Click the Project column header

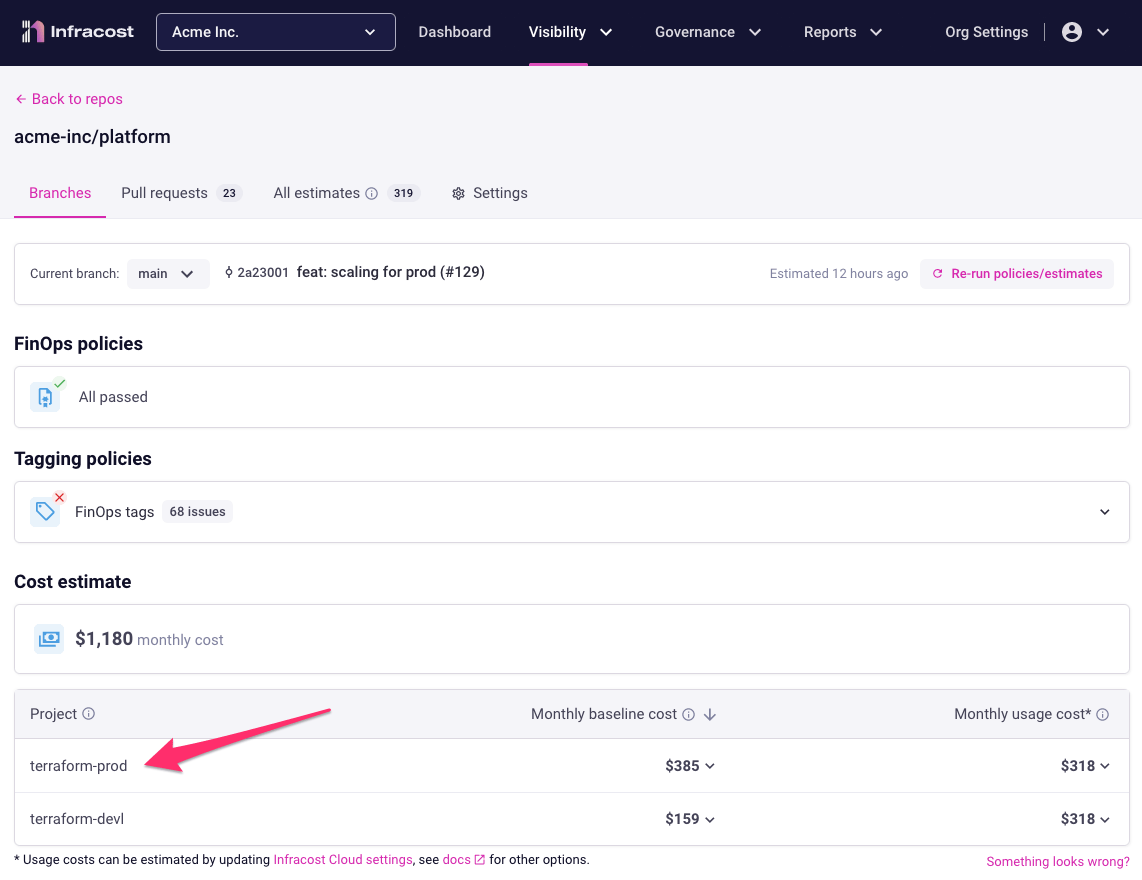click(53, 714)
